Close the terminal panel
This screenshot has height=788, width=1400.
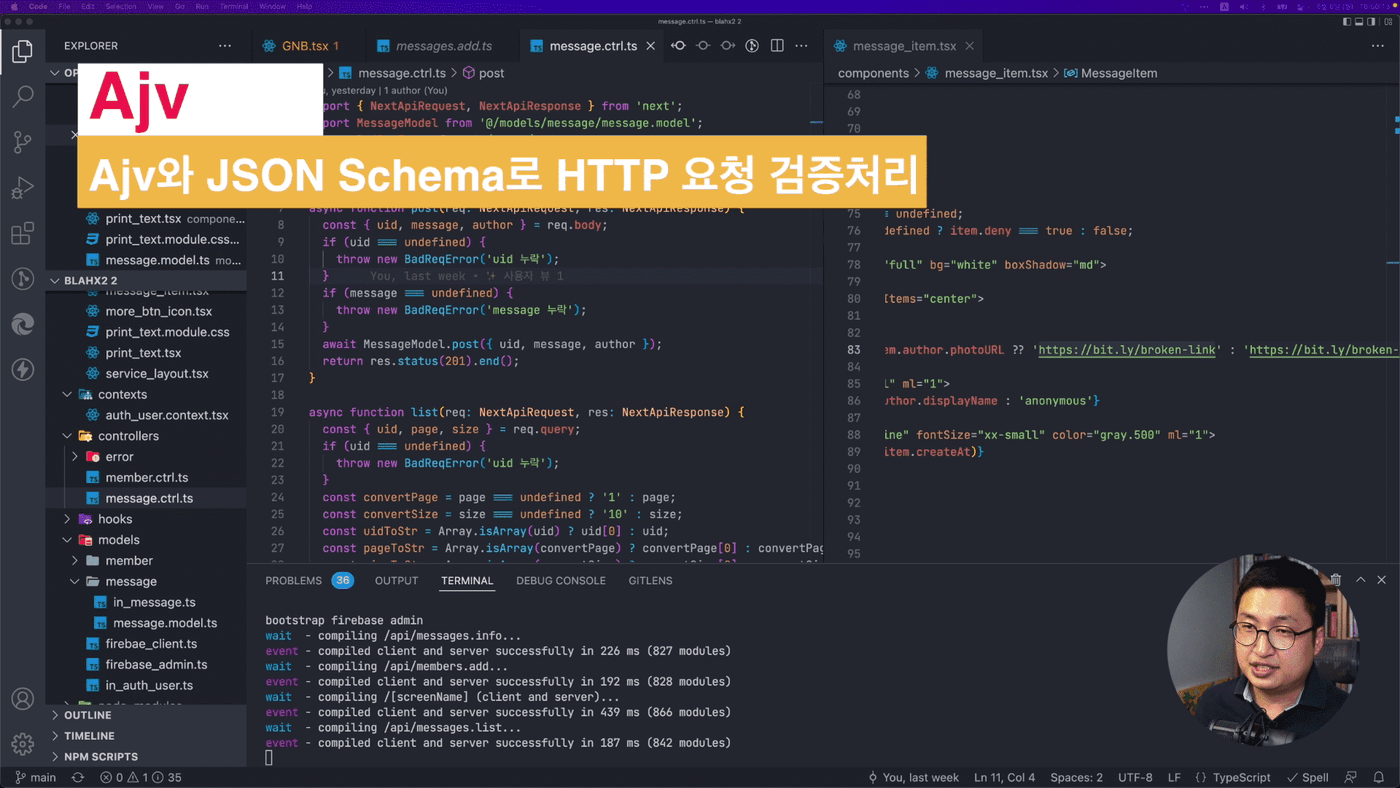(x=1382, y=580)
